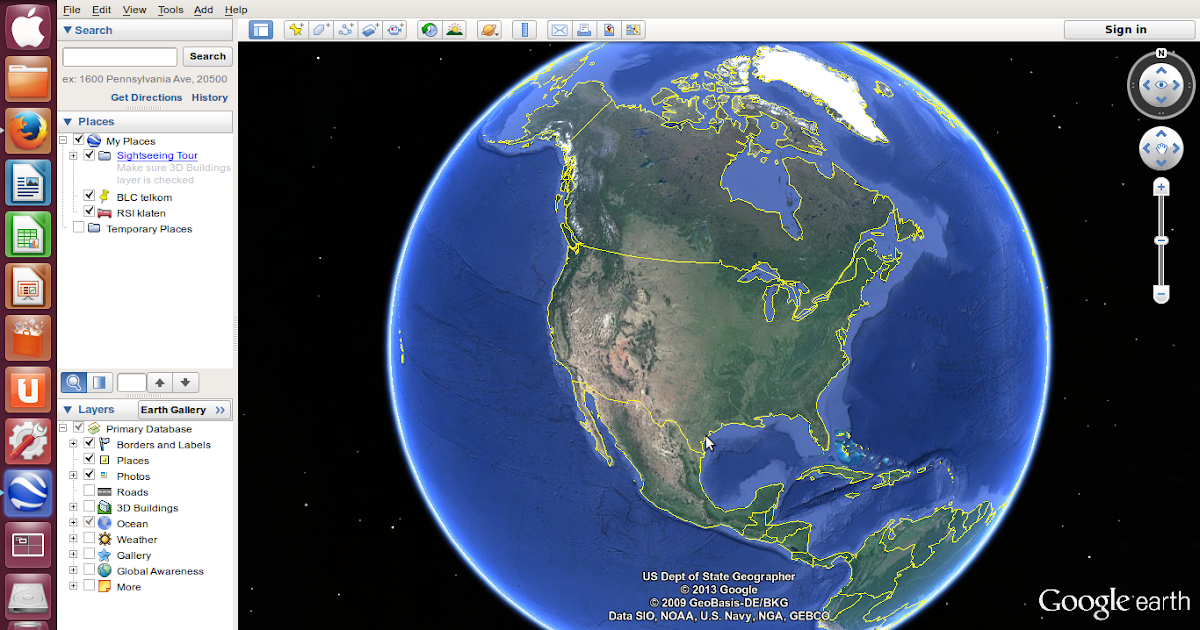This screenshot has width=1200, height=630.
Task: Open the Tools menu
Action: 171,9
